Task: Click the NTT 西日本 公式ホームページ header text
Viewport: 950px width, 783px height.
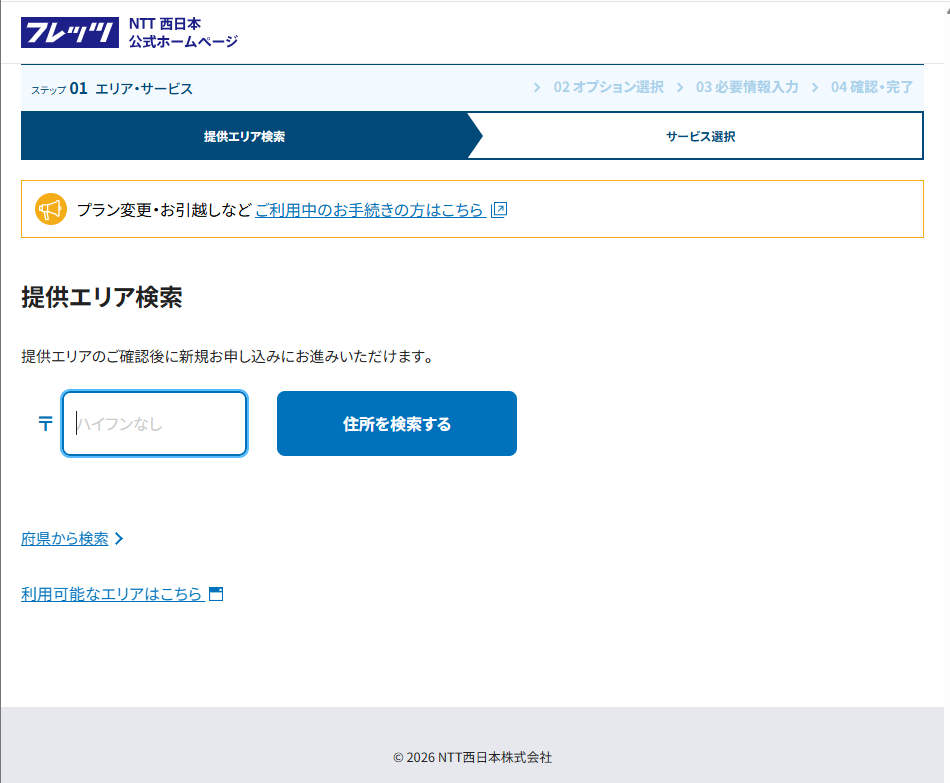Action: 183,32
